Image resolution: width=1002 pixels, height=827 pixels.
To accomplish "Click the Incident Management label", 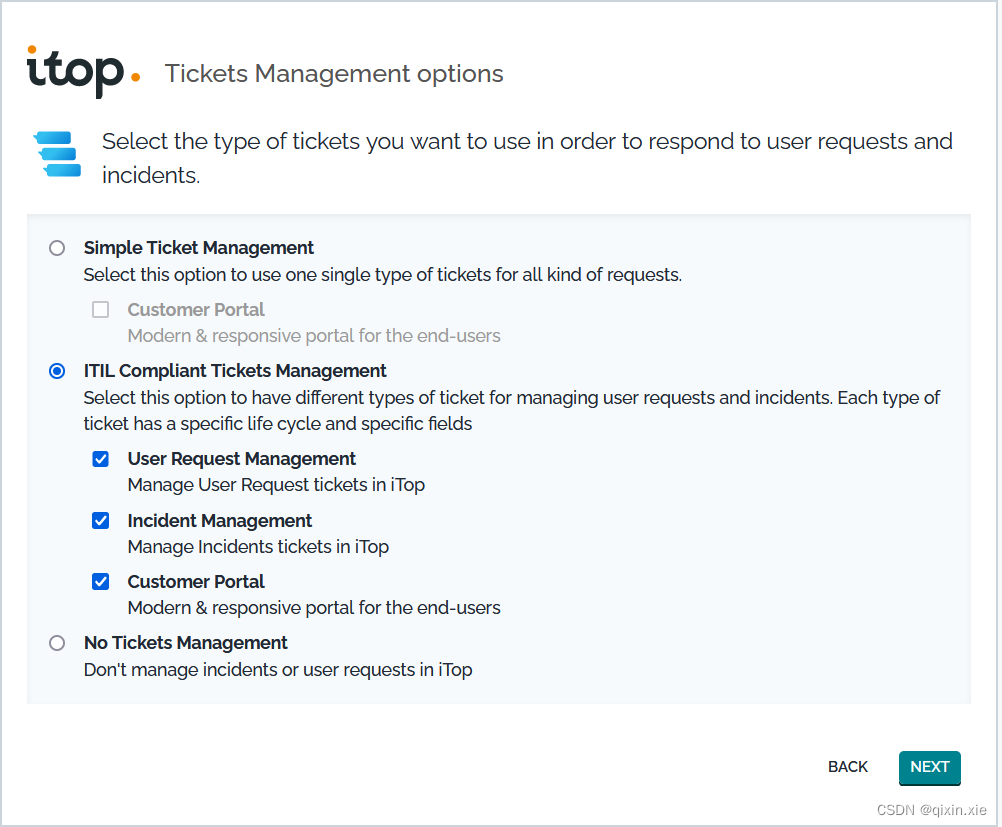I will (x=219, y=521).
